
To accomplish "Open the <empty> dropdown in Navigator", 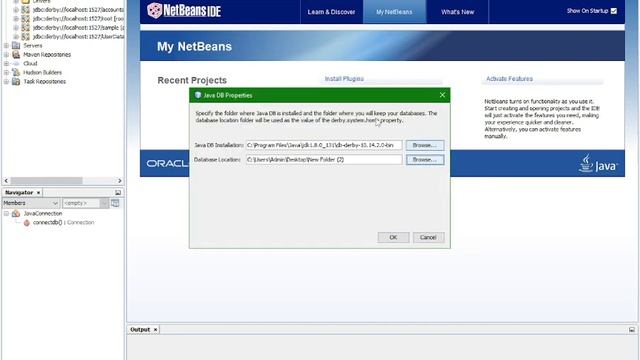I will click(x=85, y=203).
